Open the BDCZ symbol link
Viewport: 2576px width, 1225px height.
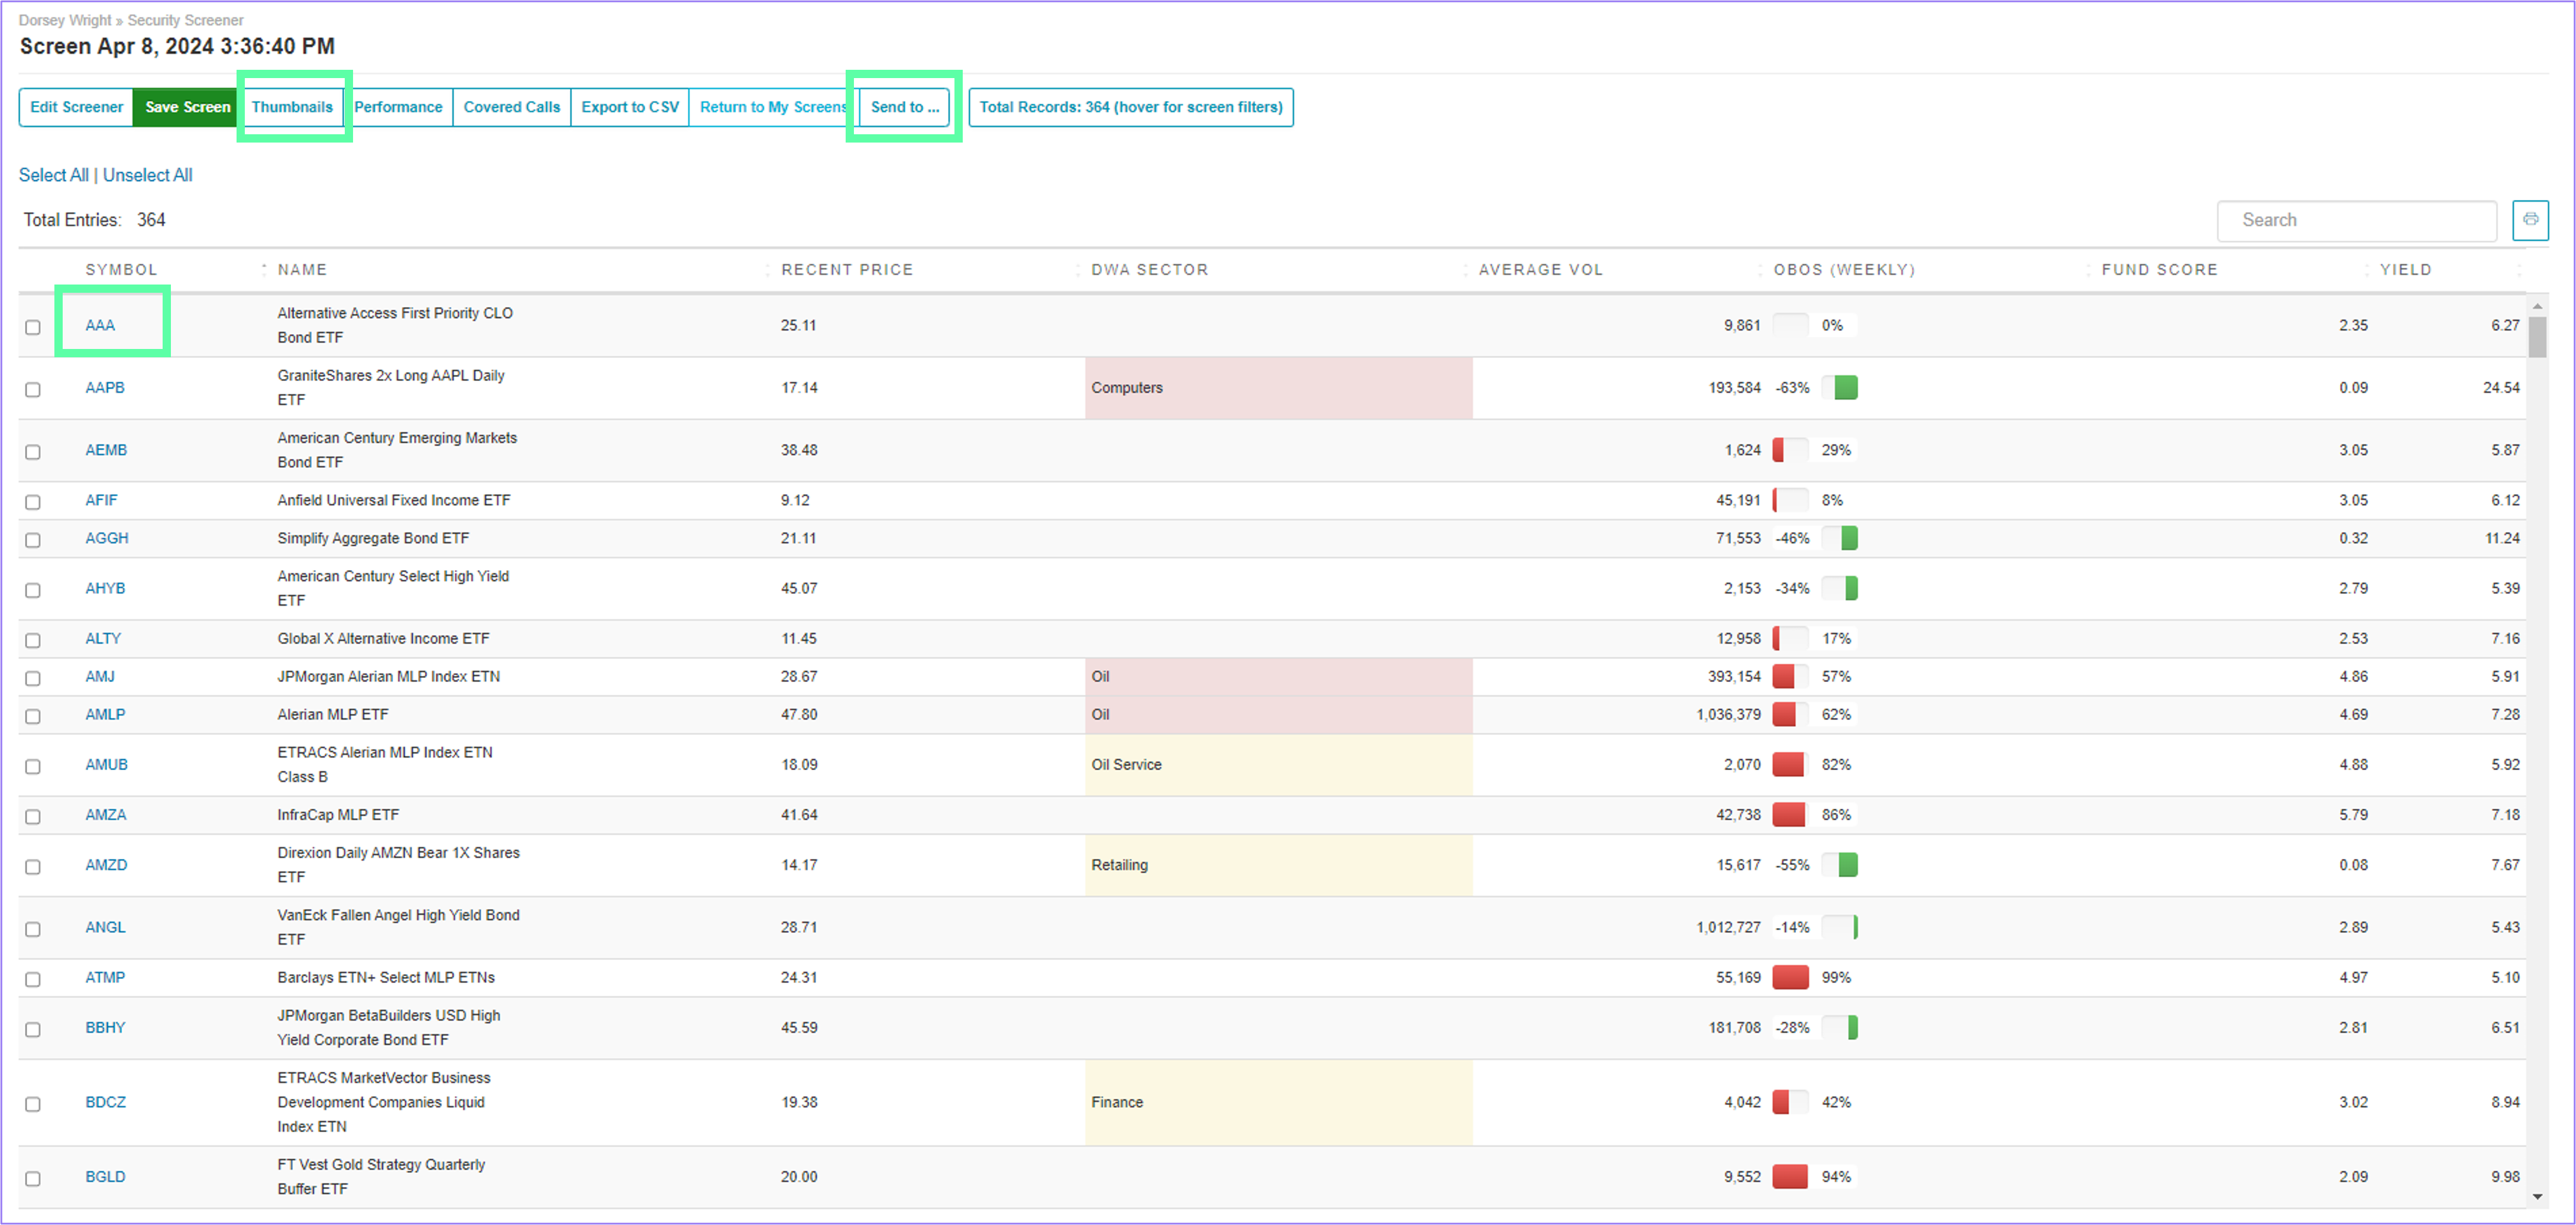(x=105, y=1102)
